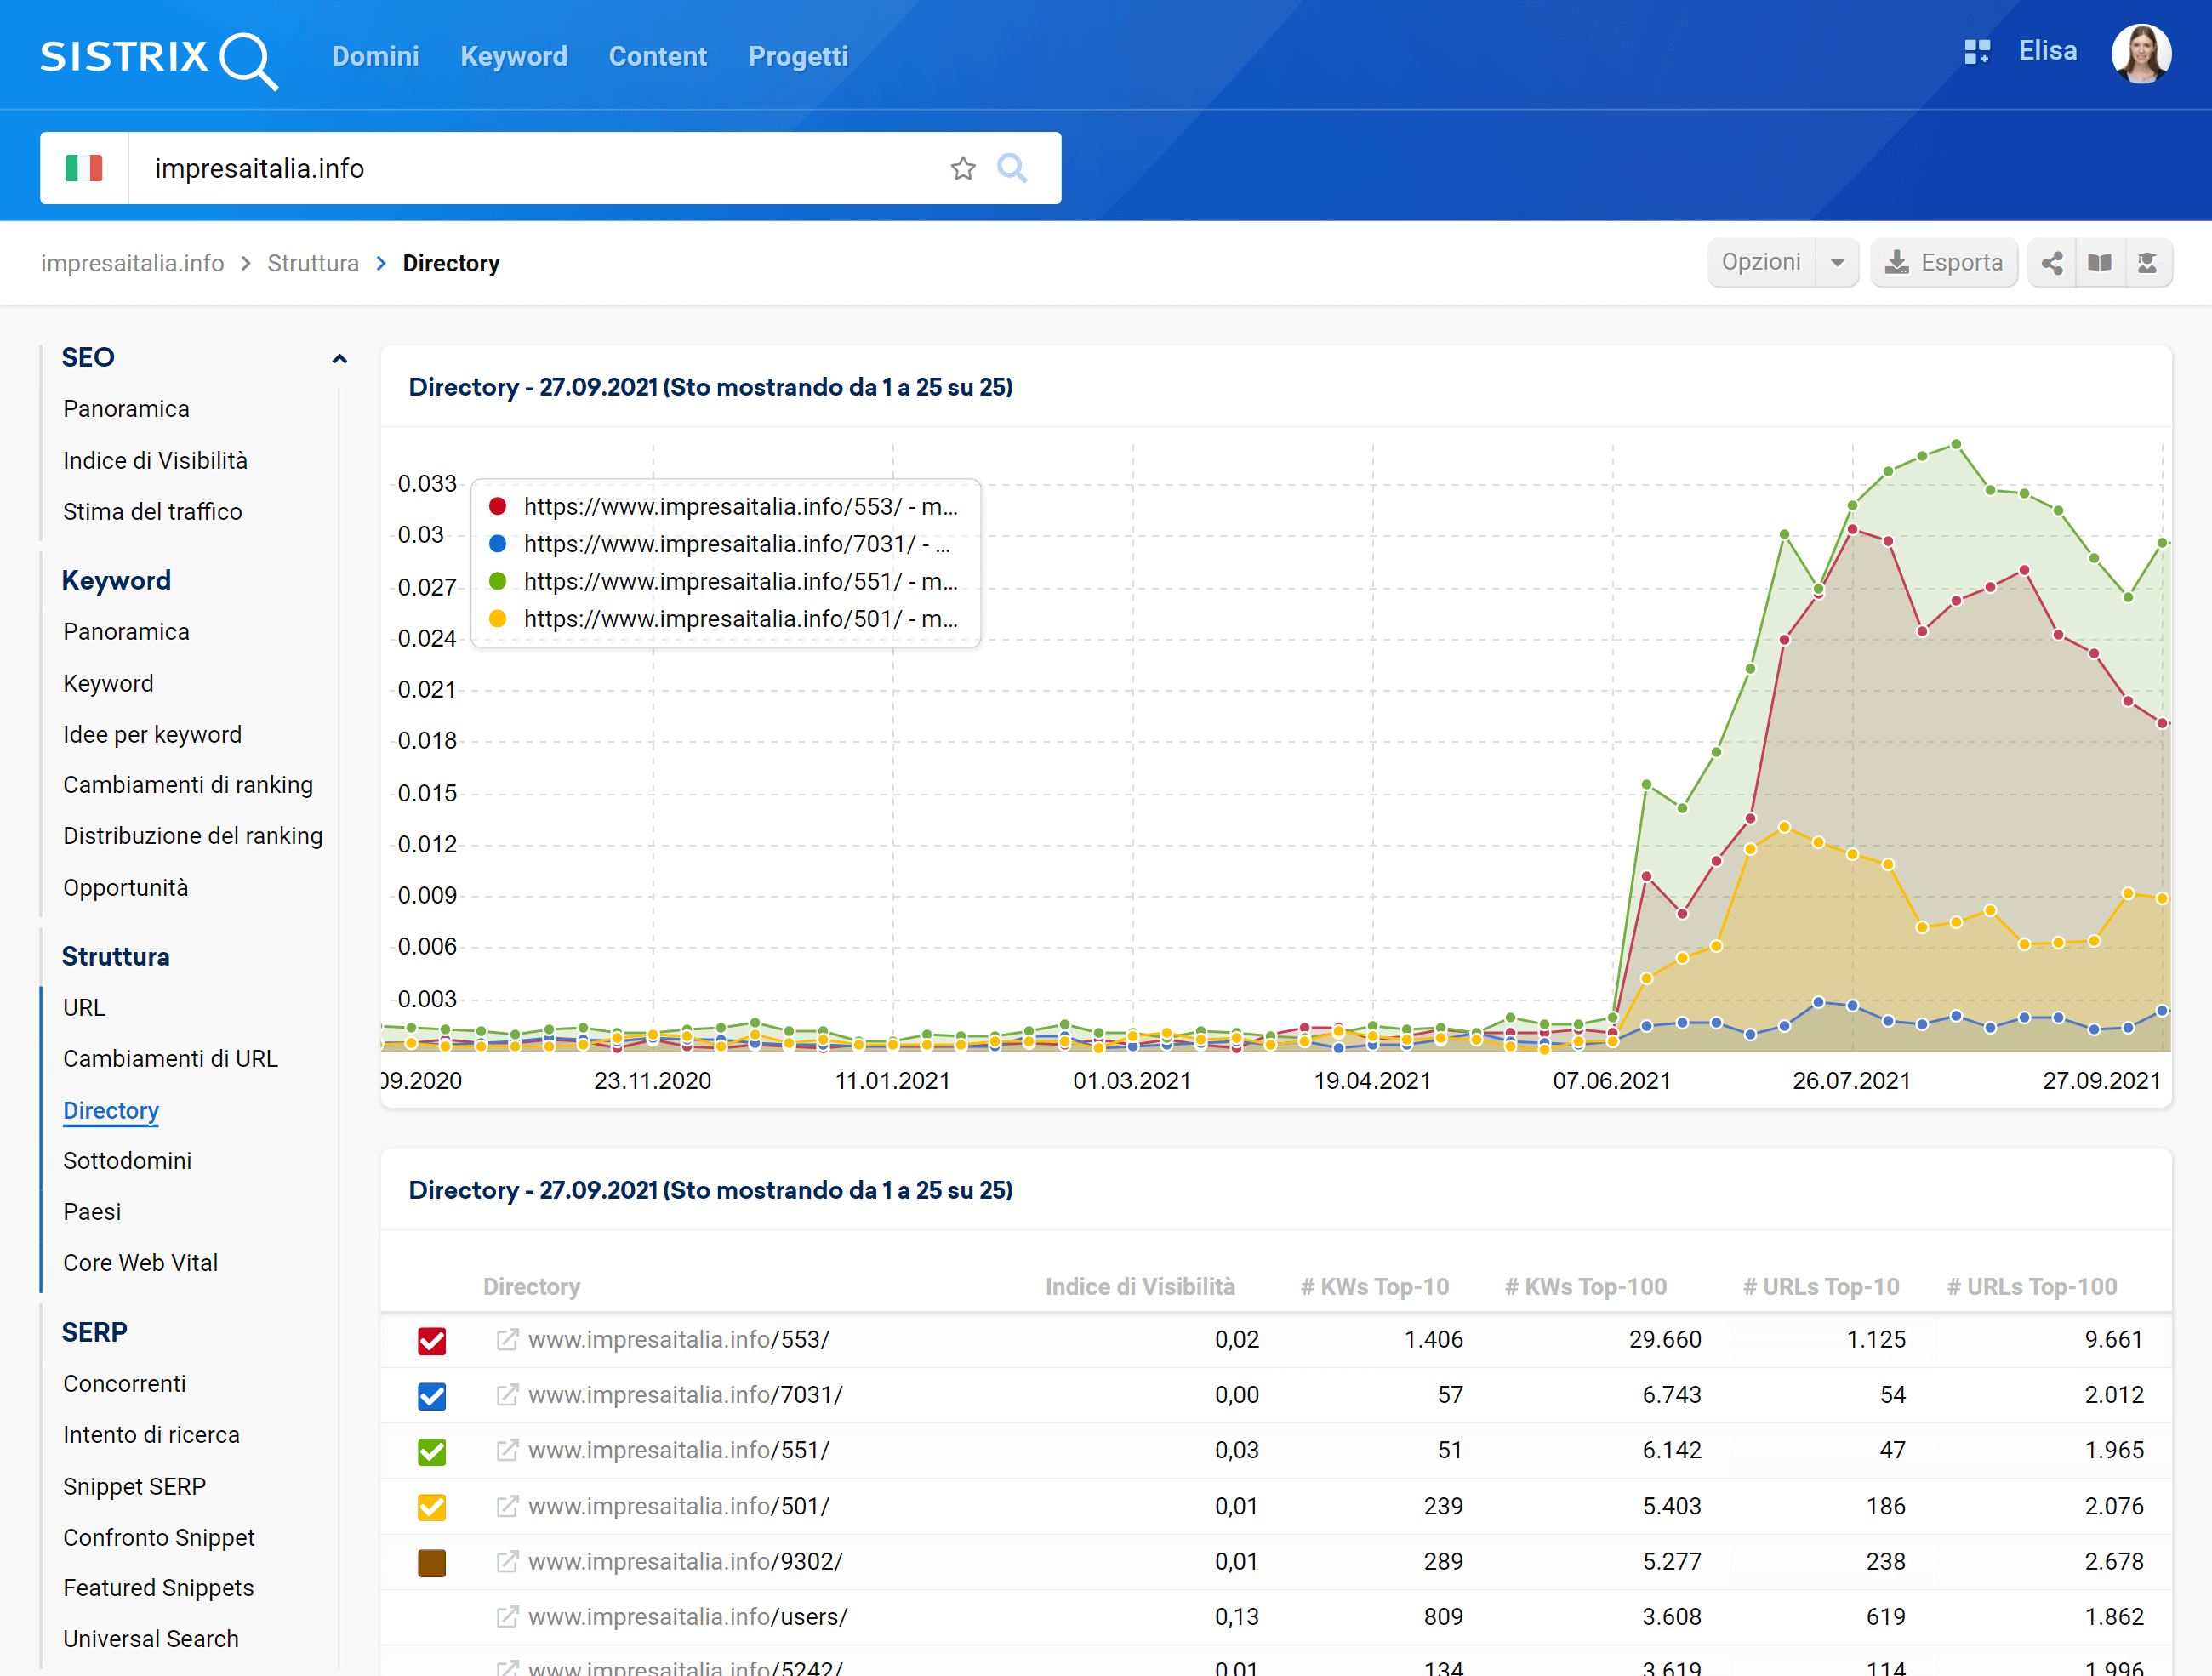Open Opportunità in sidebar
The width and height of the screenshot is (2212, 1676).
(125, 887)
